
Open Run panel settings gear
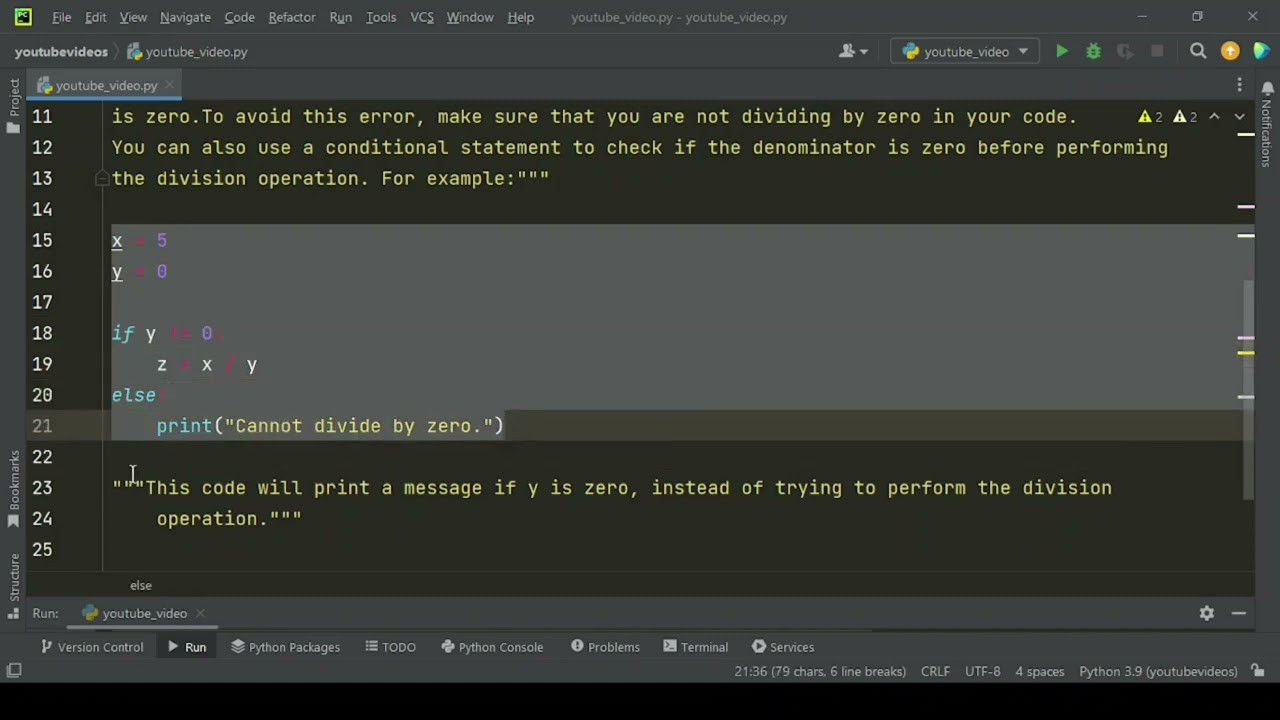point(1207,613)
